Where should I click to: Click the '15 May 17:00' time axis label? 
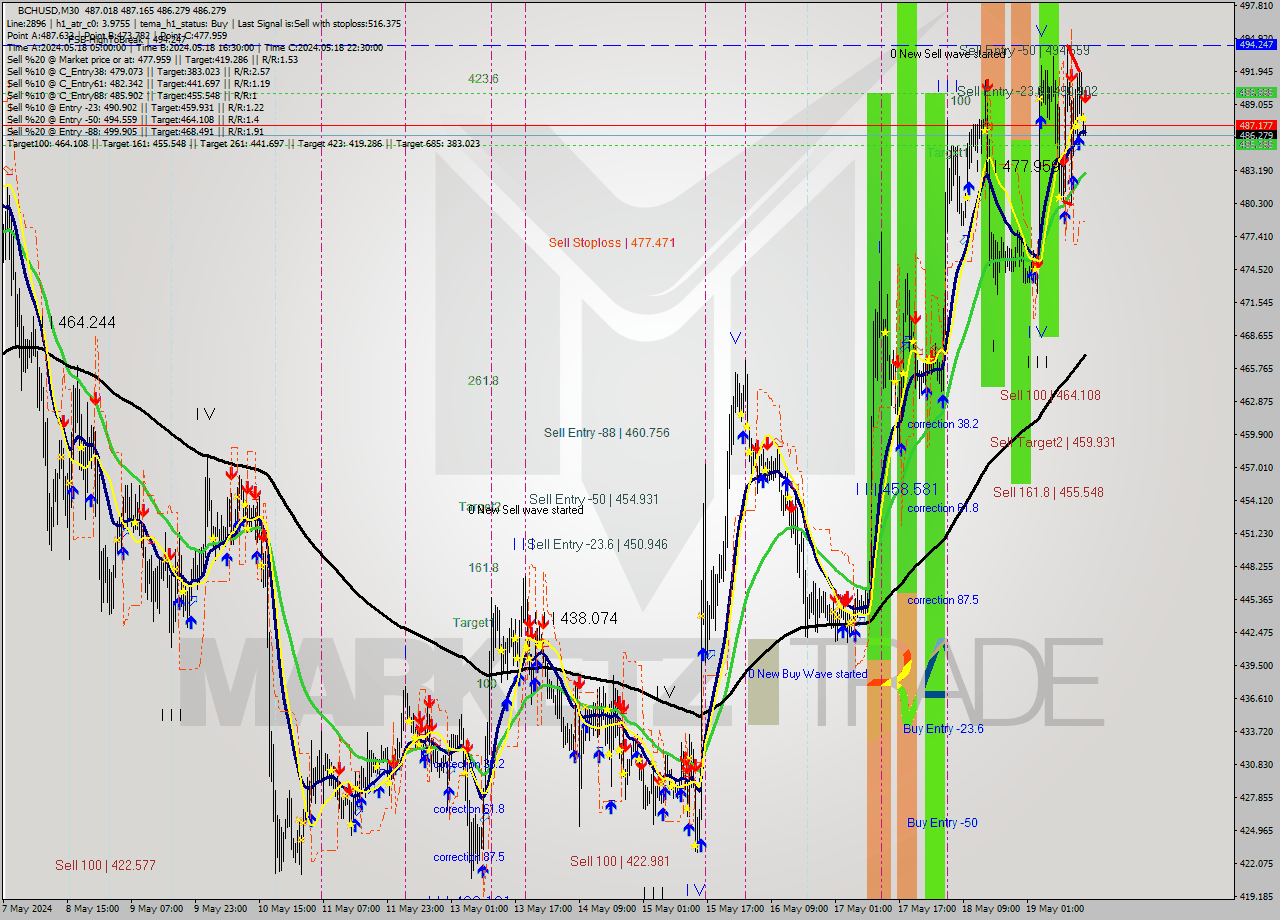pos(735,909)
